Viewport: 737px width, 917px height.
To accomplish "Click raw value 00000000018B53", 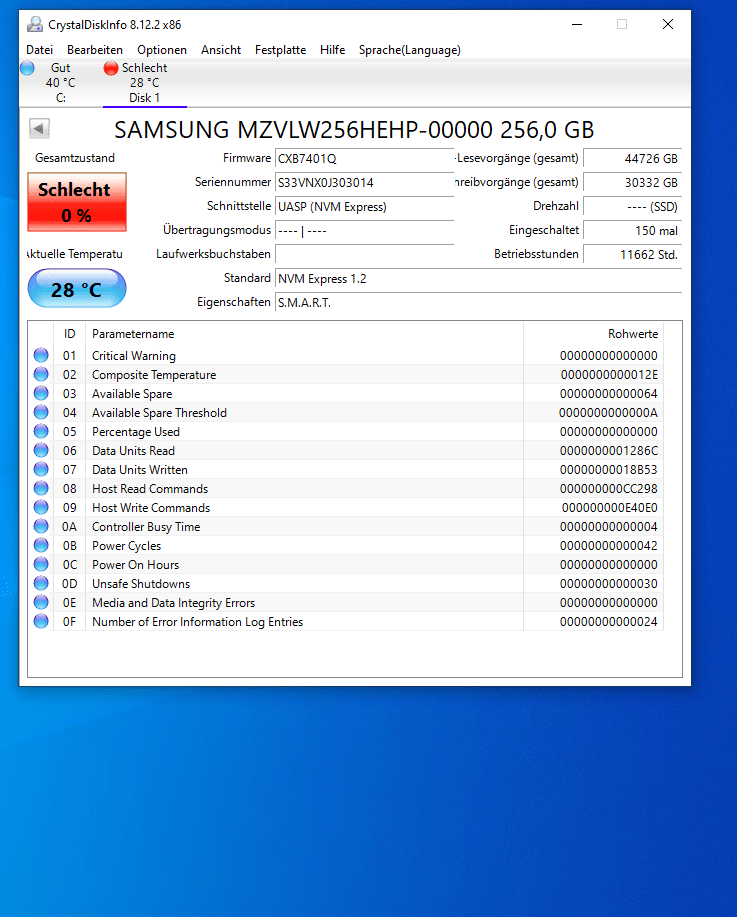I will [x=608, y=470].
